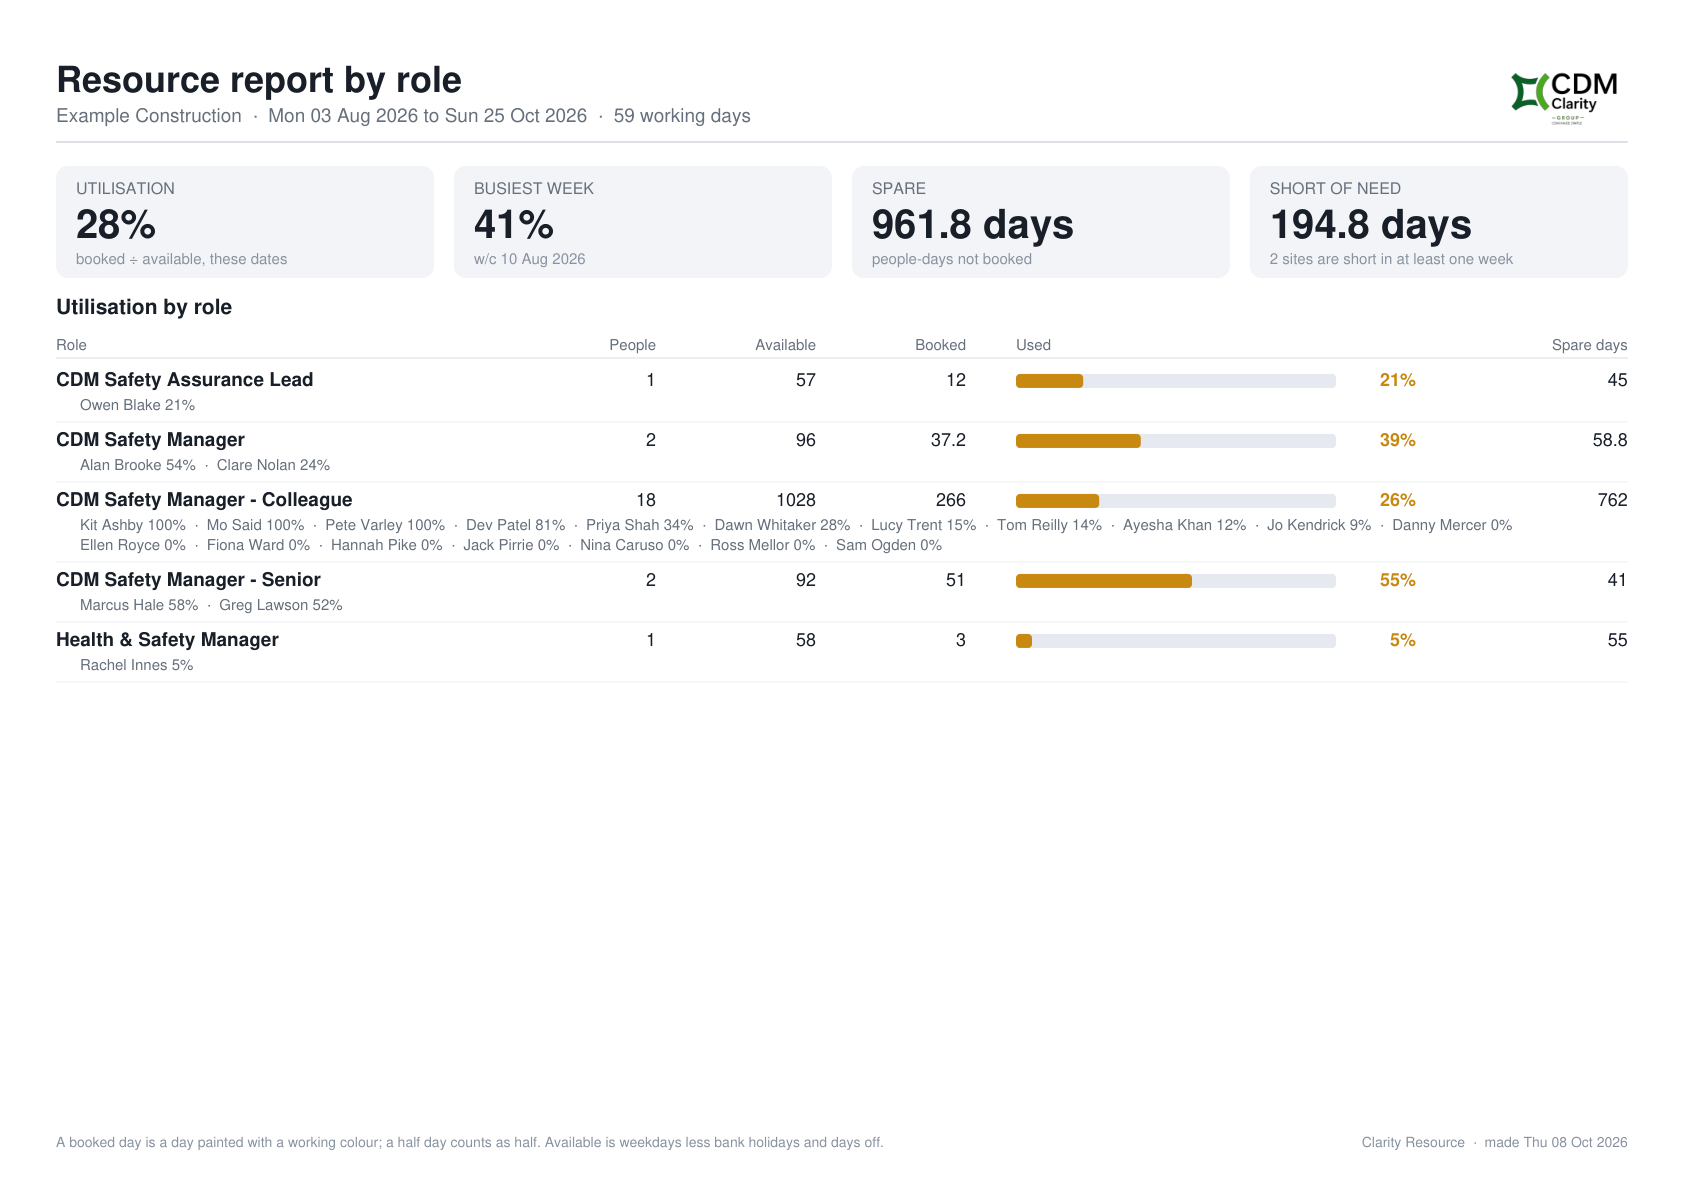This screenshot has width=1684, height=1191.
Task: Click 'Alan Brooke 54%' person entry
Action: tap(138, 465)
